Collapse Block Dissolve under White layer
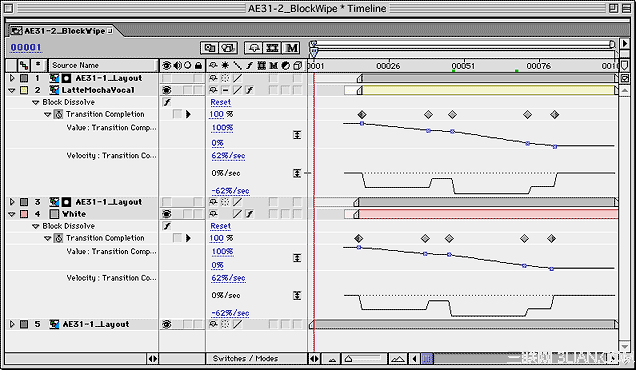This screenshot has width=636, height=370. [x=36, y=226]
